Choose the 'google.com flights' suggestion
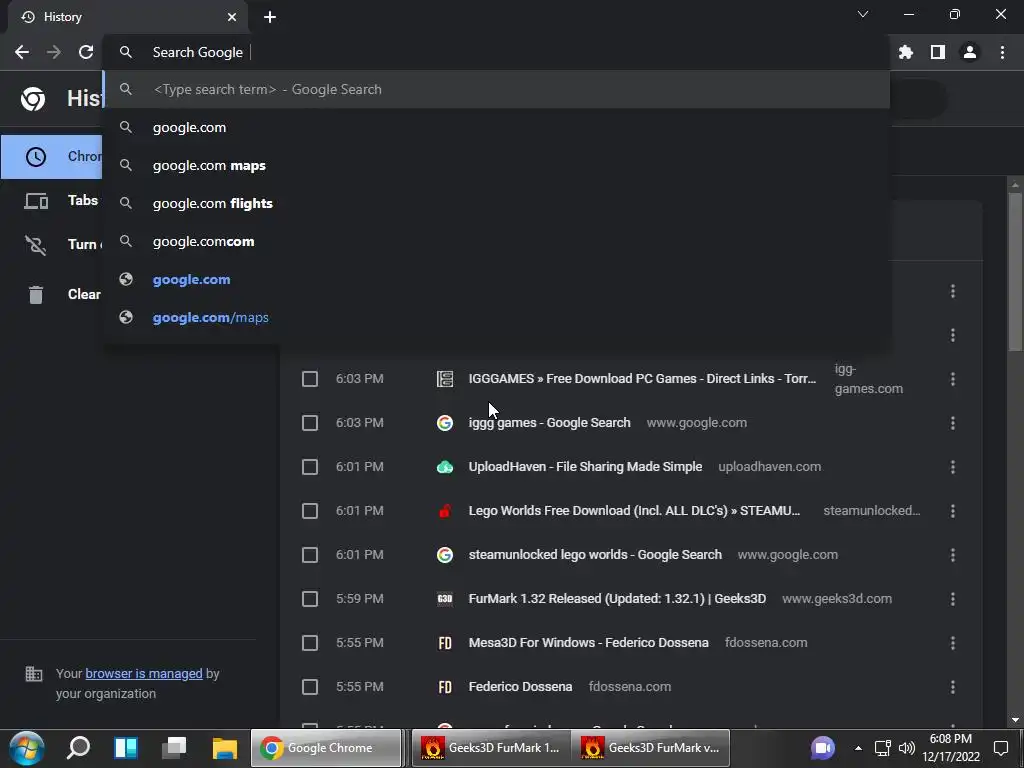 pos(496,203)
